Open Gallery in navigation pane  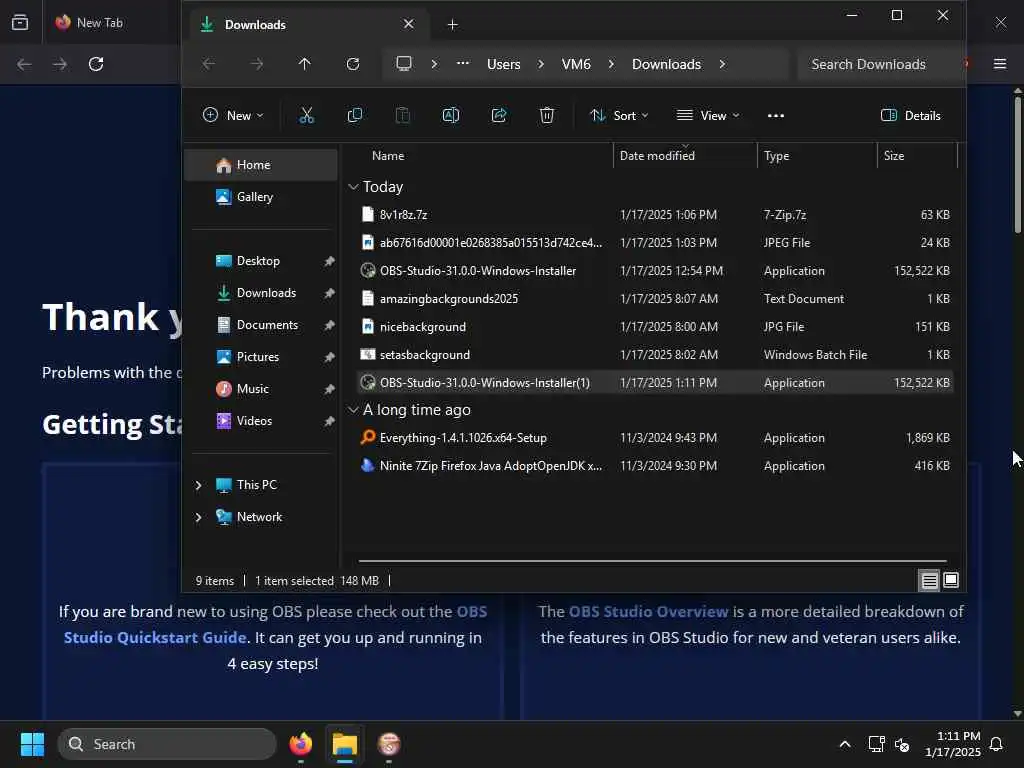(x=261, y=197)
